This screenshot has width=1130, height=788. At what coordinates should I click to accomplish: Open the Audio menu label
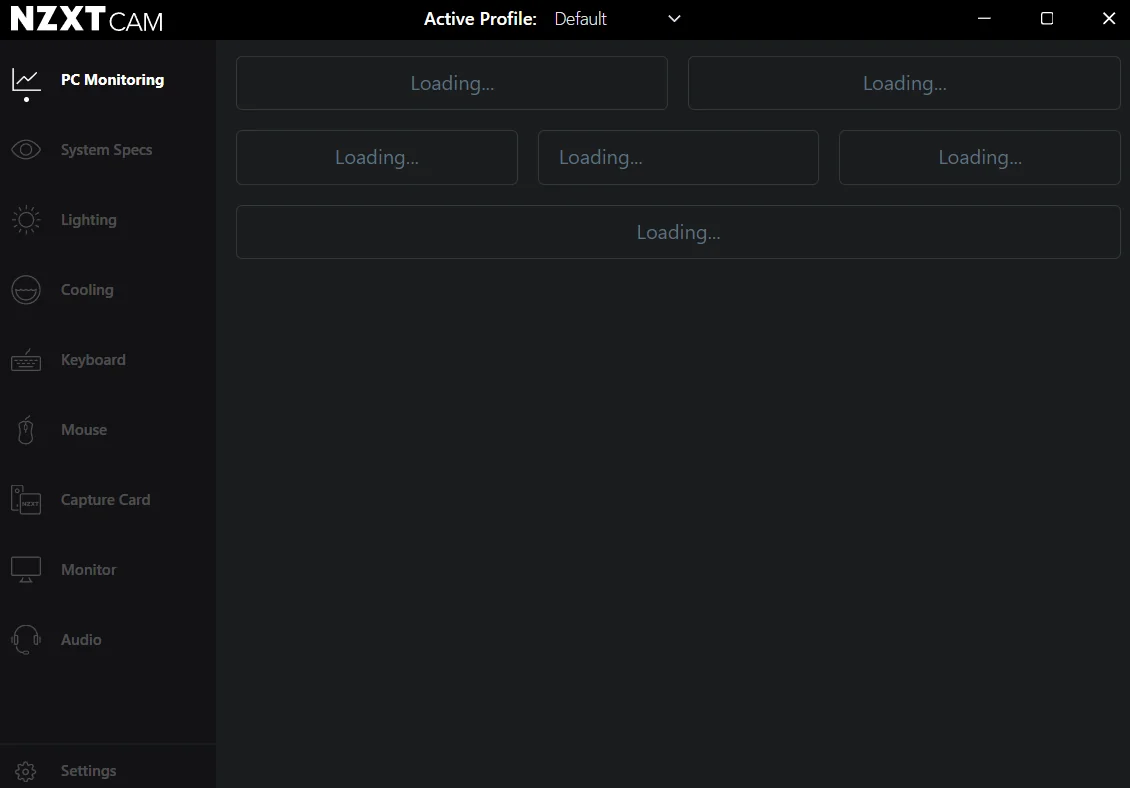81,639
